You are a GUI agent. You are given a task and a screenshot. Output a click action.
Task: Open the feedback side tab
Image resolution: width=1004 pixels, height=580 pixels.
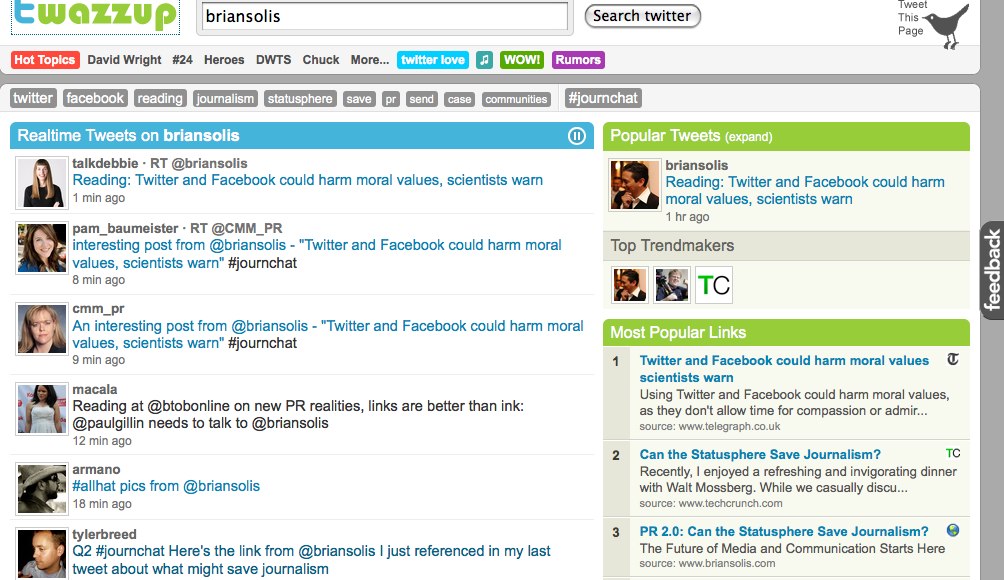[x=992, y=270]
